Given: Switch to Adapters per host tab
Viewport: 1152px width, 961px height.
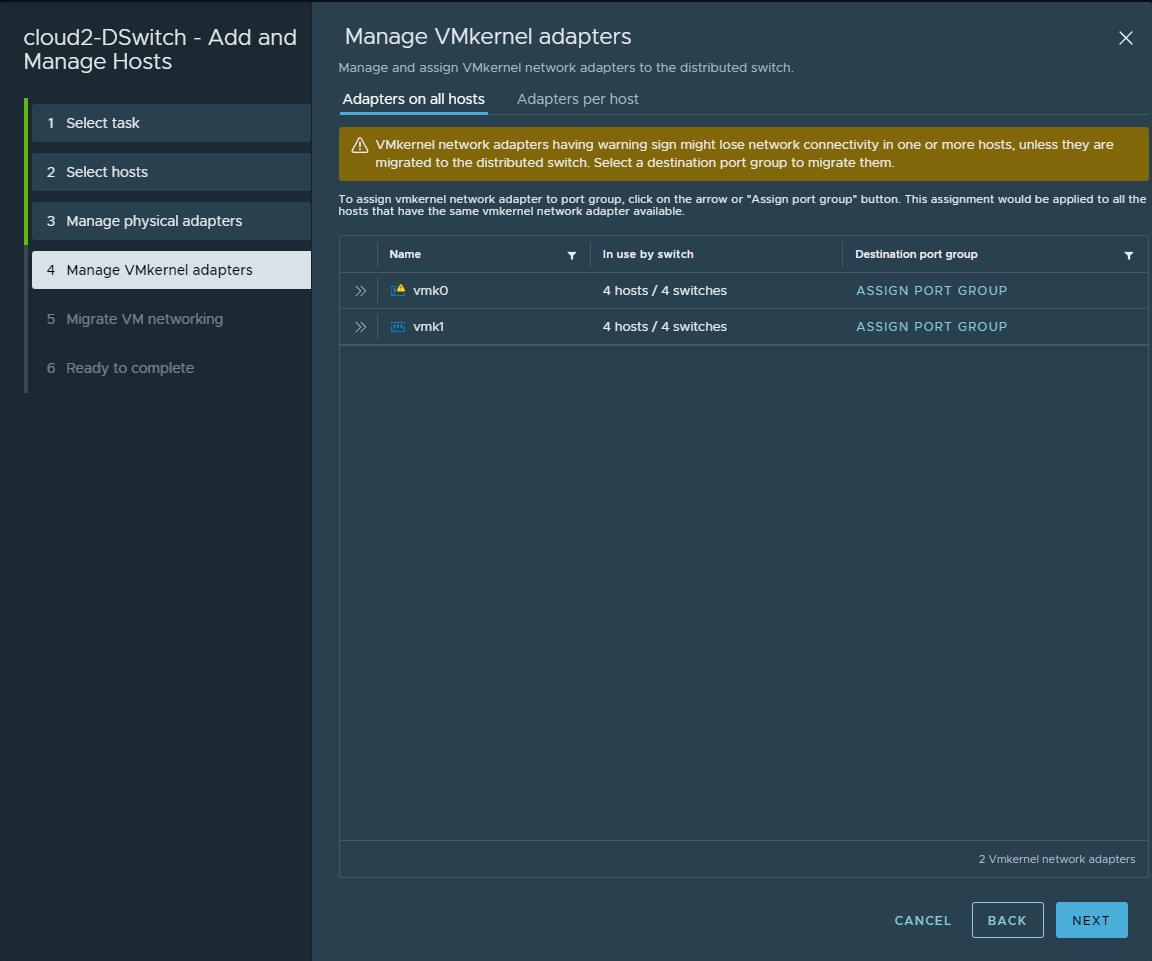Looking at the screenshot, I should click(577, 99).
